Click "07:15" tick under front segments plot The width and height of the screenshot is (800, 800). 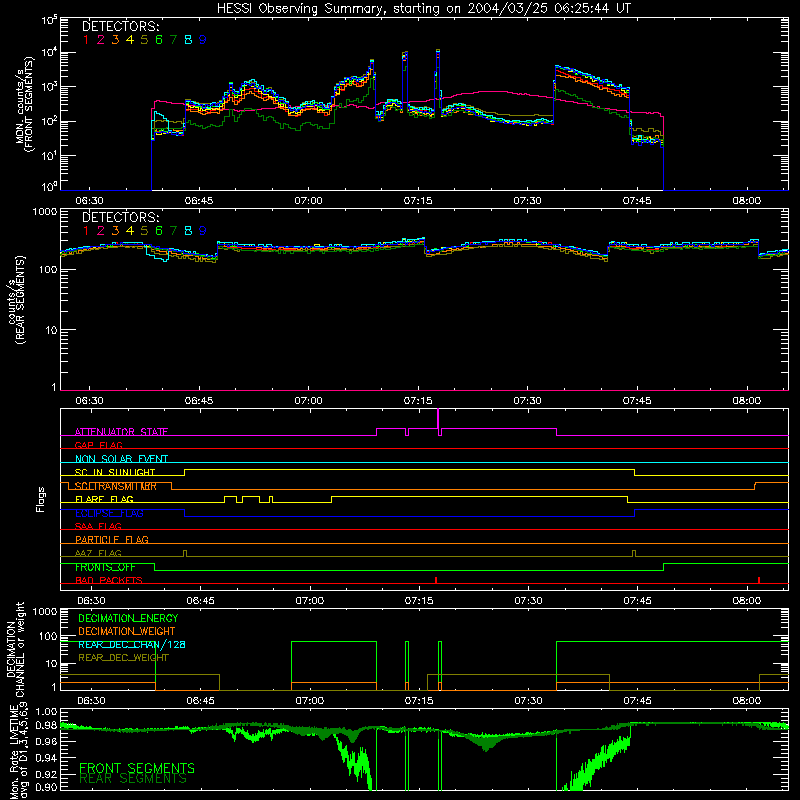pyautogui.click(x=418, y=201)
